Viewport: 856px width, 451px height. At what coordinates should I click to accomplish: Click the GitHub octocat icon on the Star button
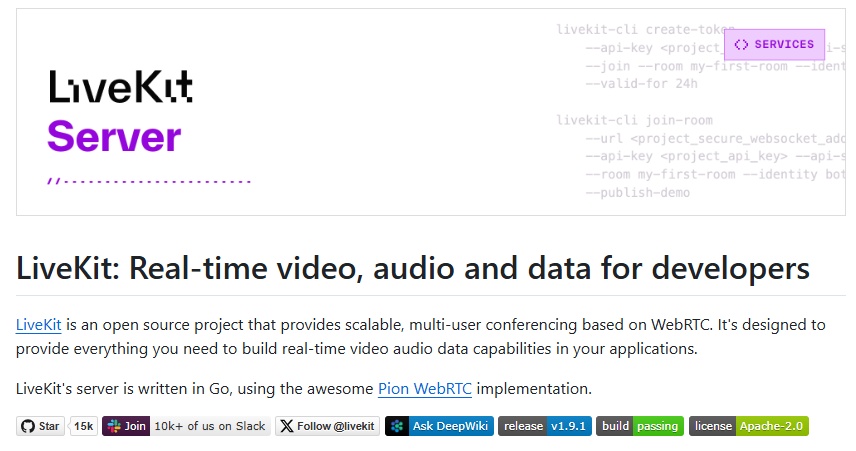[28, 426]
